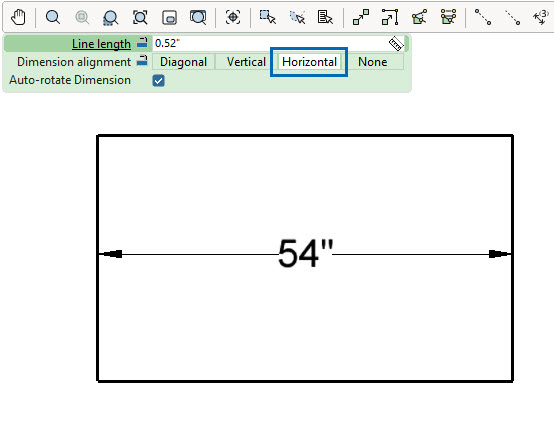Uncheck the Auto-rotate Dimension checkbox
This screenshot has height=426, width=554.
pos(158,81)
